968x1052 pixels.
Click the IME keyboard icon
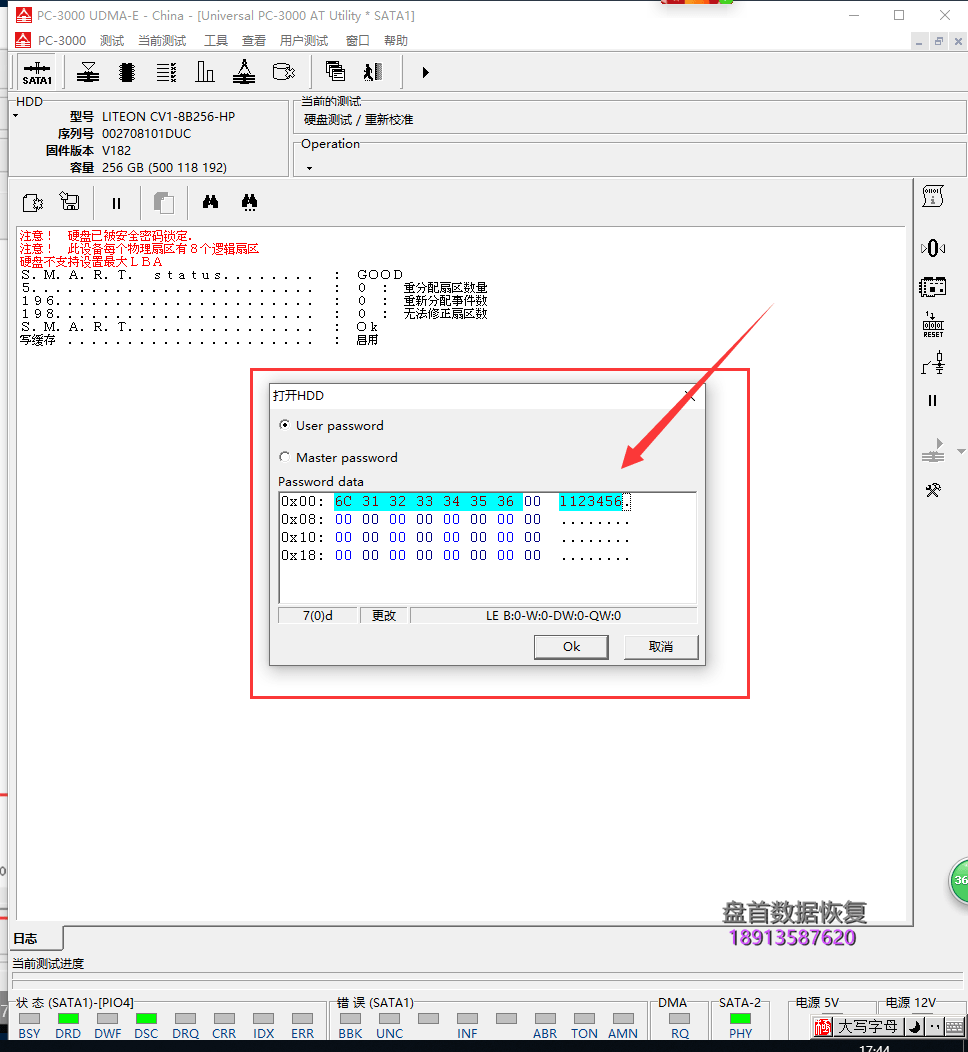[953, 1027]
